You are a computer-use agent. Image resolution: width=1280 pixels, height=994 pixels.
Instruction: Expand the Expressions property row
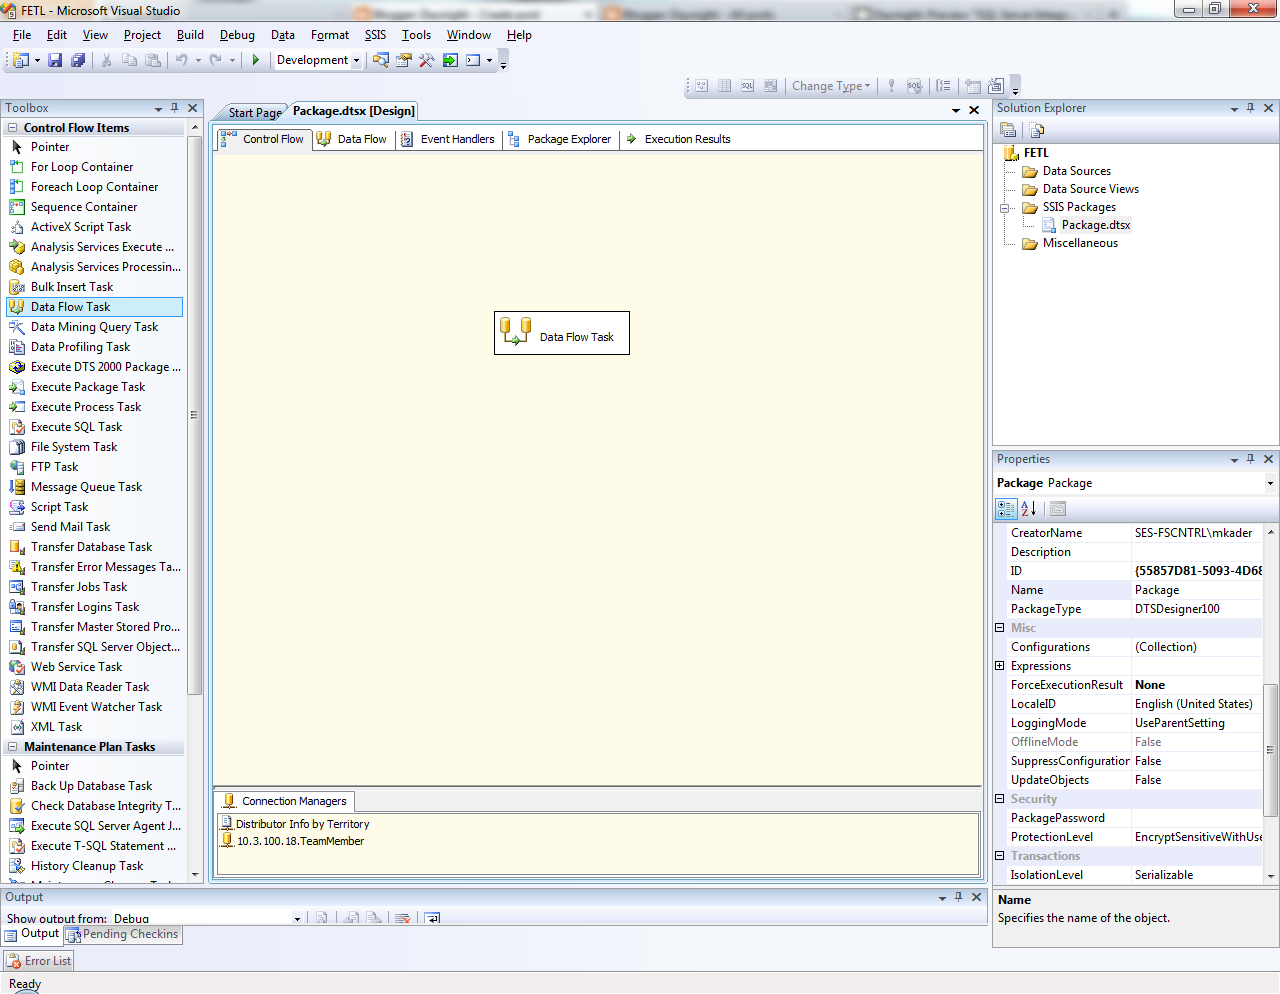click(x=999, y=665)
